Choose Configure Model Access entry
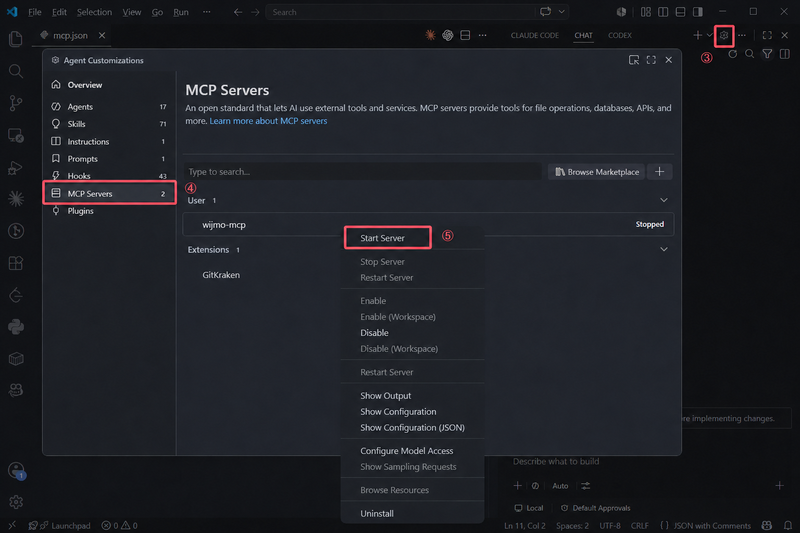800x533 pixels. tap(407, 451)
